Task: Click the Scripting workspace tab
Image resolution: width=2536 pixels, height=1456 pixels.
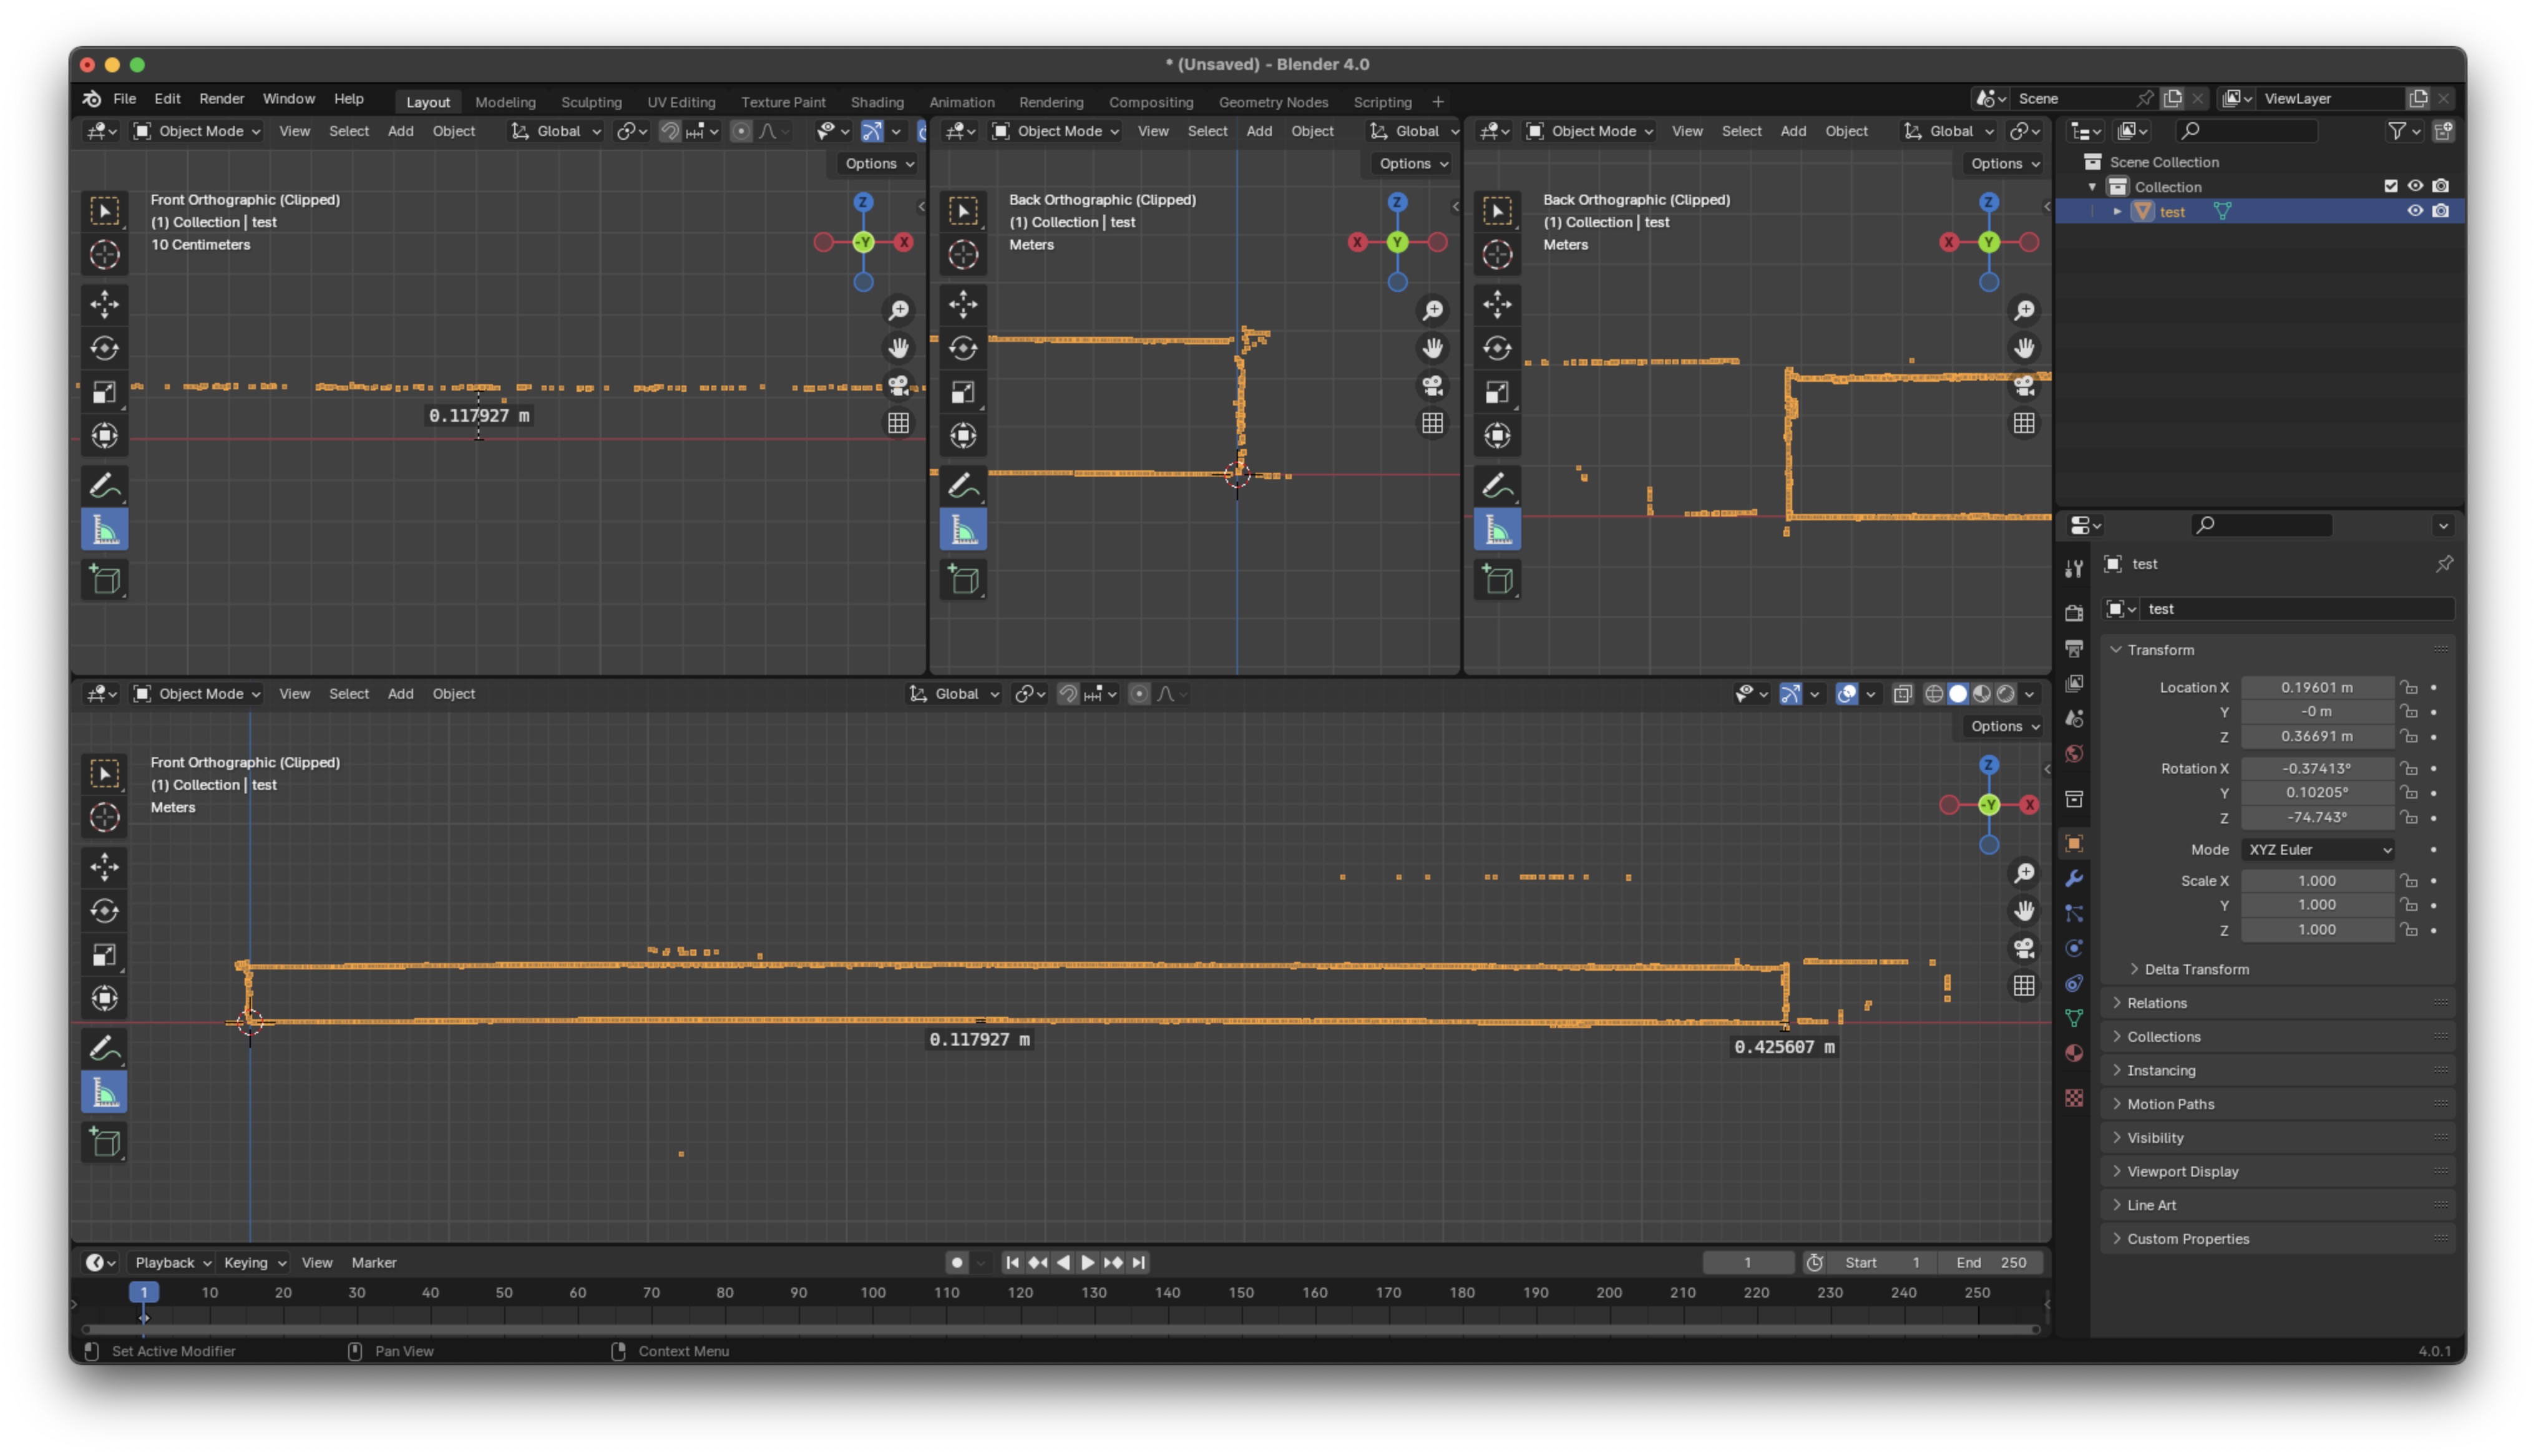Action: (x=1381, y=99)
